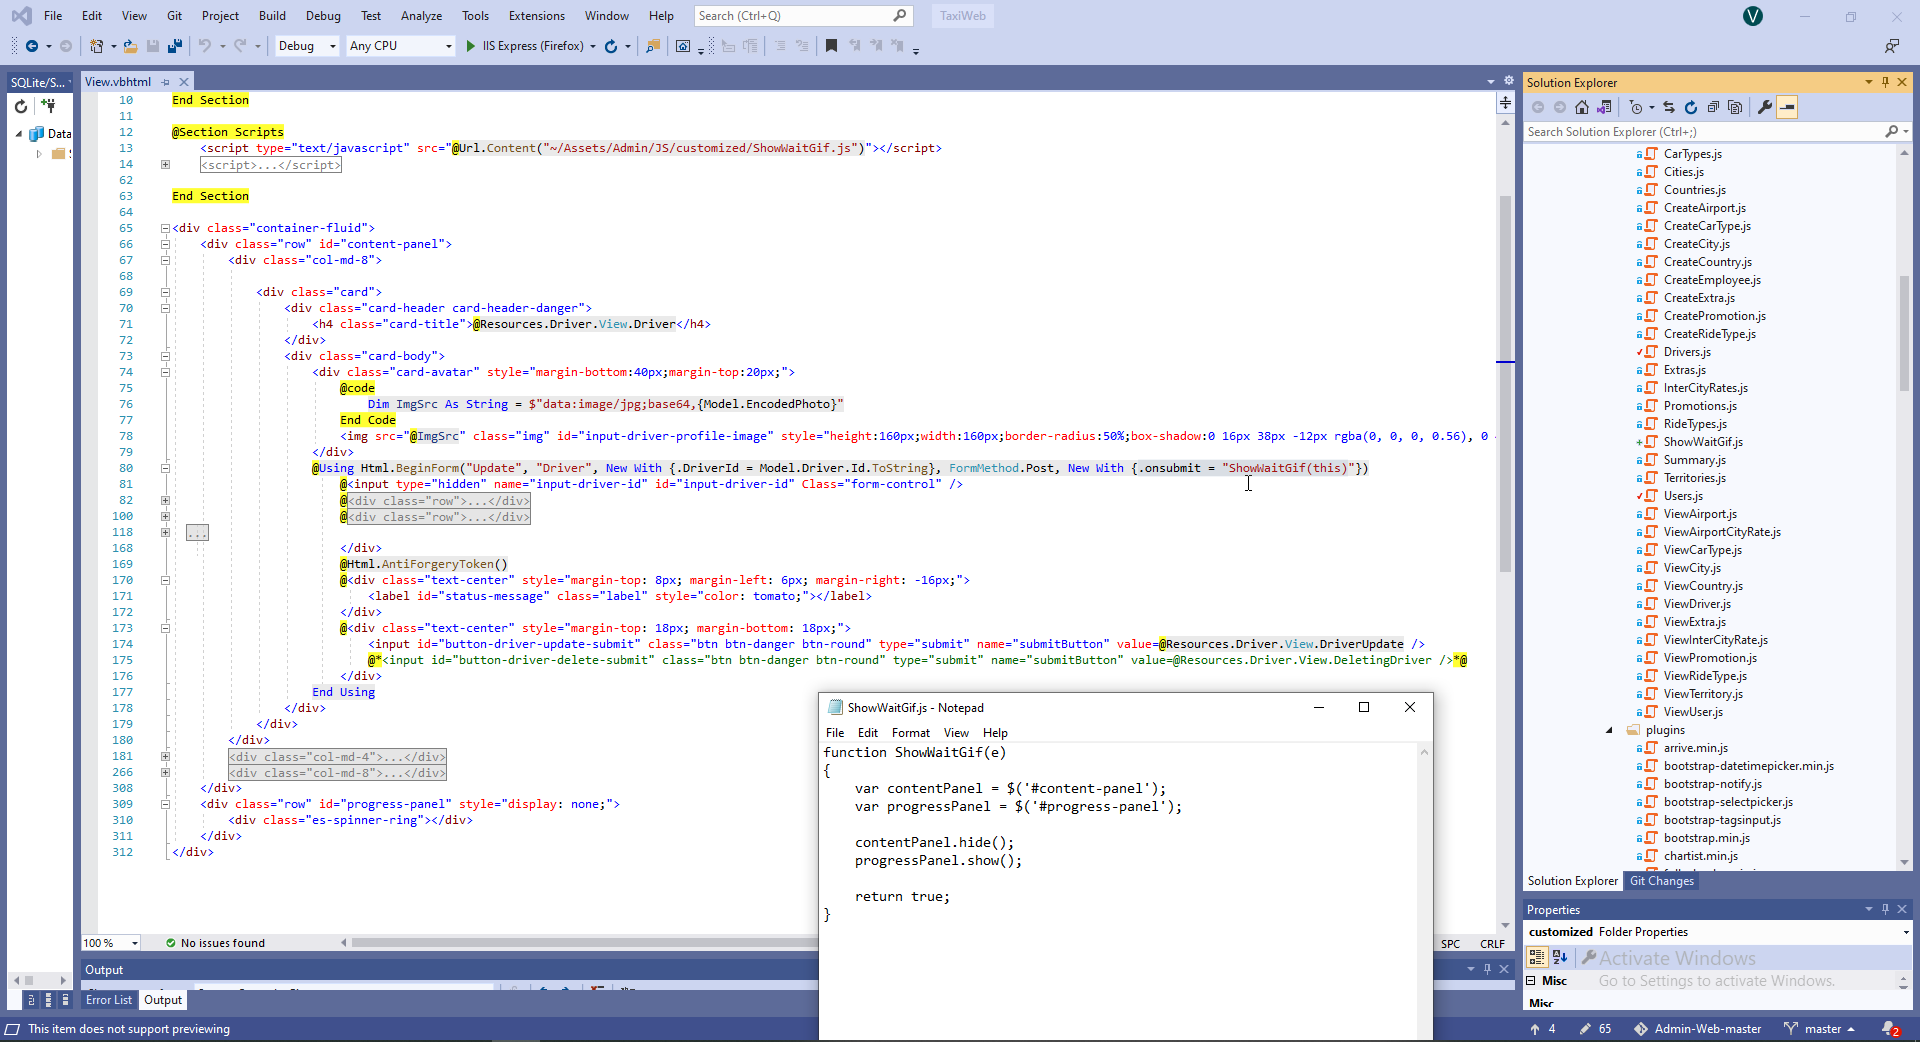This screenshot has width=1920, height=1042.
Task: Click the Admin-Web-master repository button
Action: pos(1697,1029)
